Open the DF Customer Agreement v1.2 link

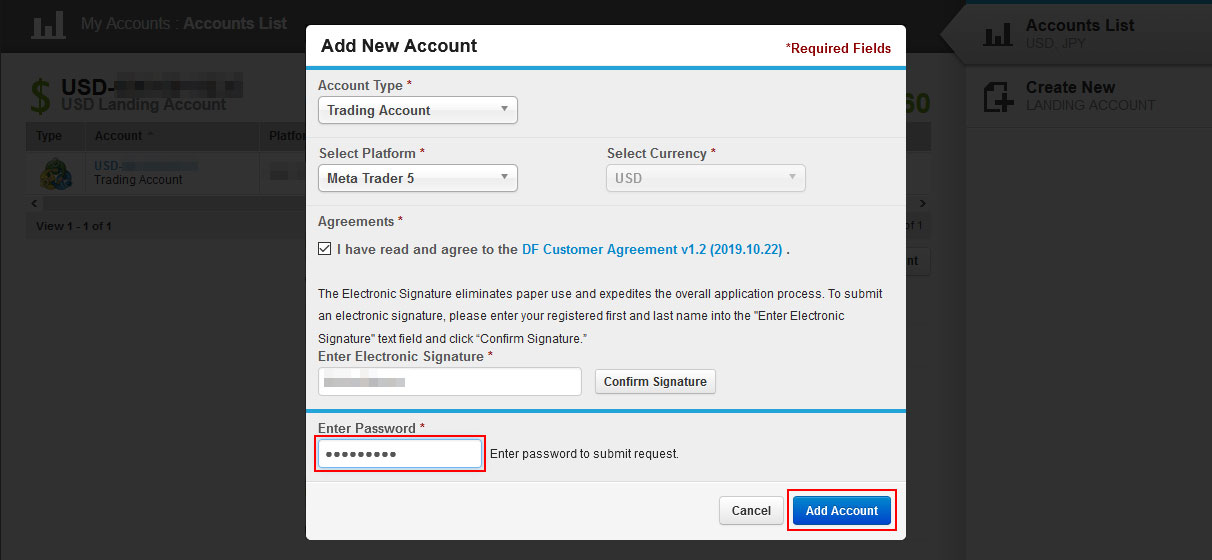tap(652, 249)
